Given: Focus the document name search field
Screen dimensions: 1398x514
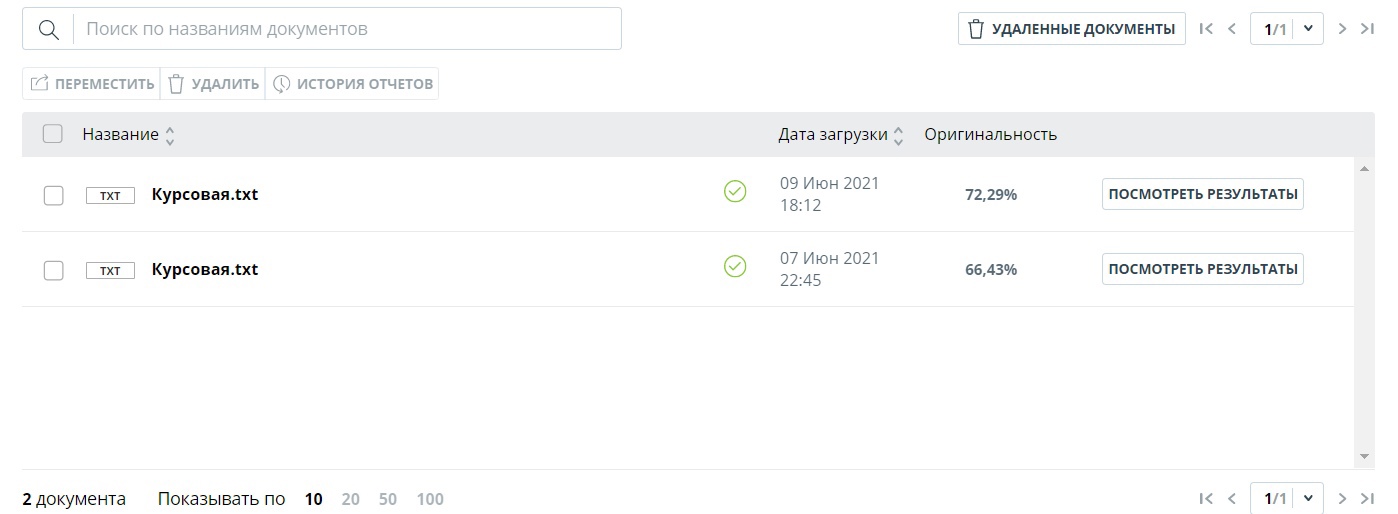Looking at the screenshot, I should (x=348, y=29).
